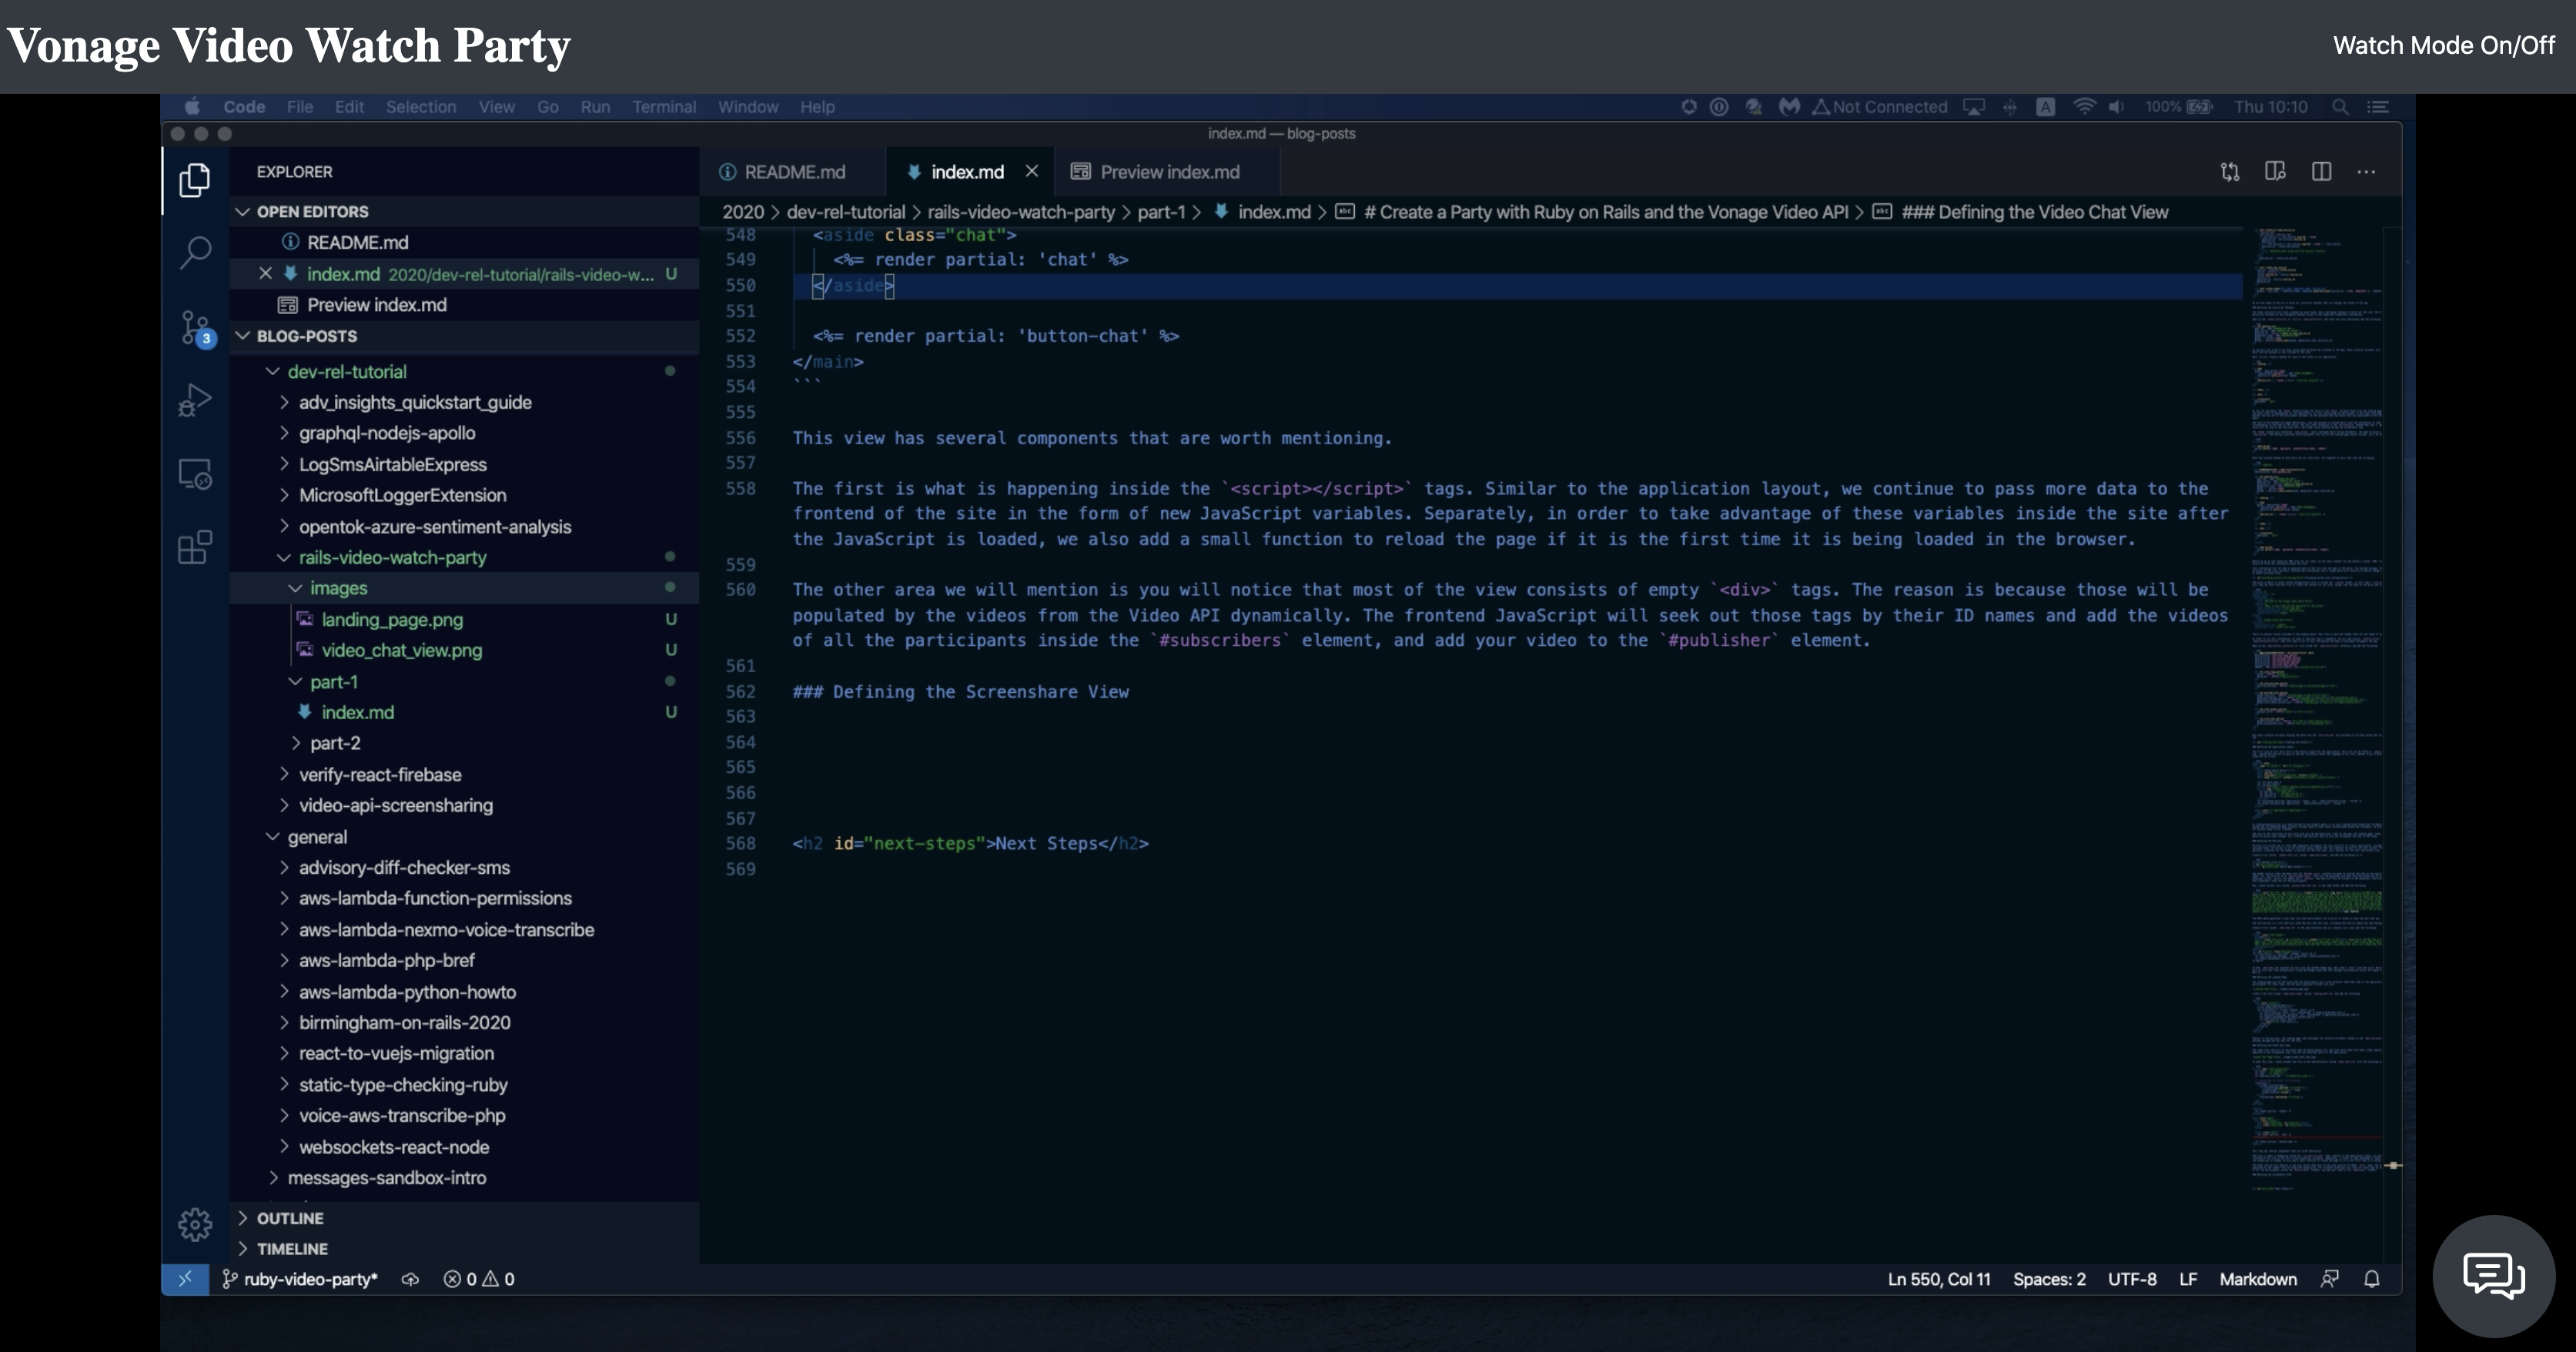Open the Manage gear menu
The height and width of the screenshot is (1352, 2576).
tap(195, 1224)
